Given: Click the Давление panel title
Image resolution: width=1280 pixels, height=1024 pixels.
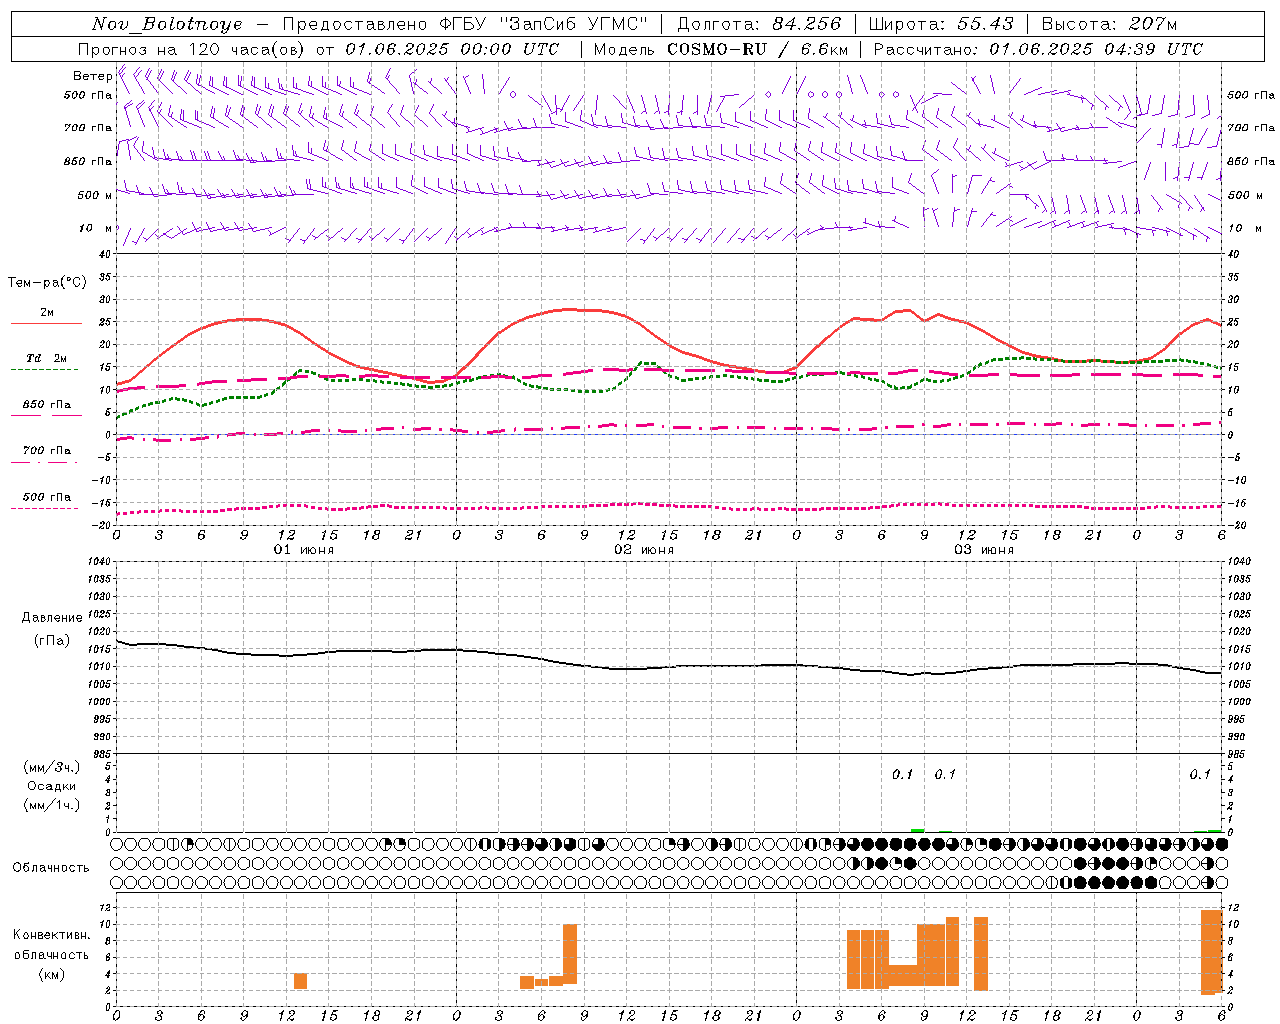Looking at the screenshot, I should (52, 617).
